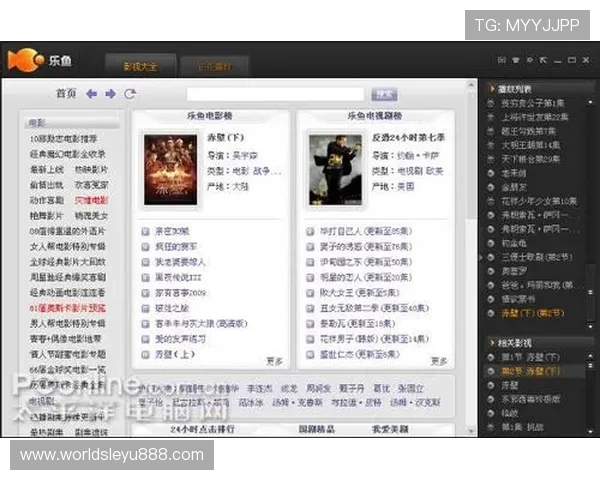Screen dimensions: 600x480
Task: Click 更多 under the movie chart
Action: (x=274, y=361)
